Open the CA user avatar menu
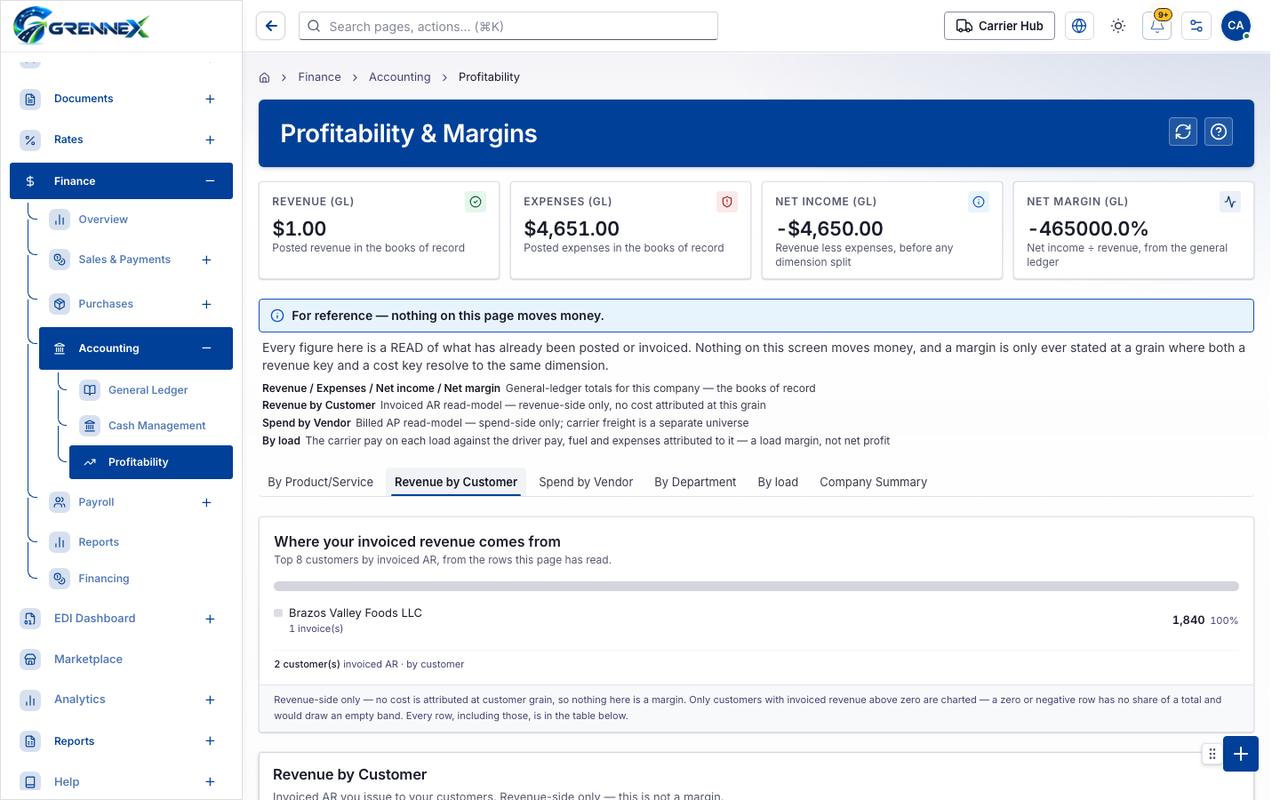Screen dimensions: 1280x800 point(1236,26)
